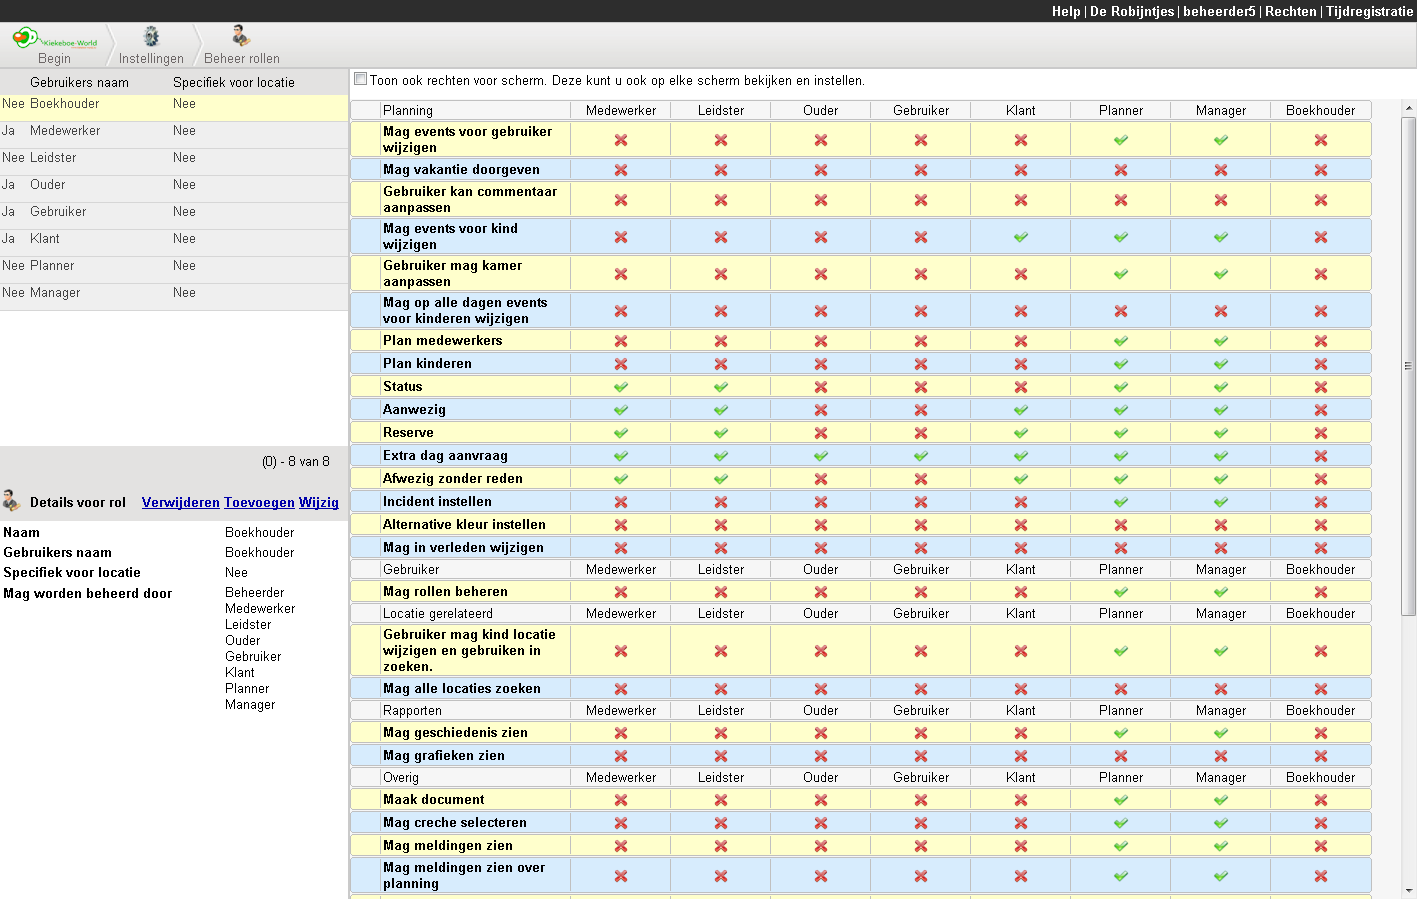The image size is (1417, 899).
Task: Sort by Gebruikers naam column header
Action: tap(79, 83)
